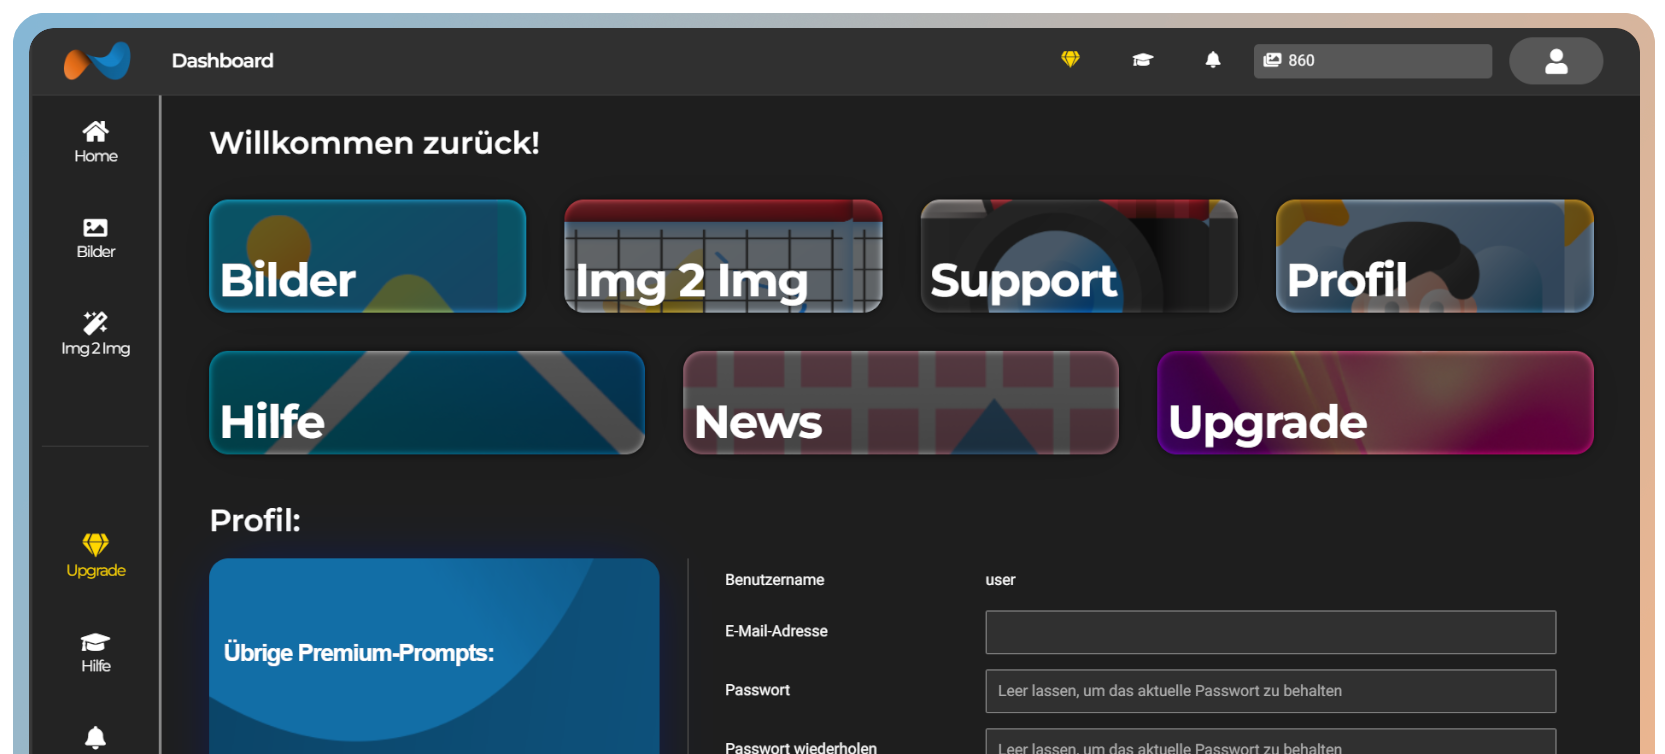Click the Passwort input field
This screenshot has width=1665, height=754.
coord(1270,691)
